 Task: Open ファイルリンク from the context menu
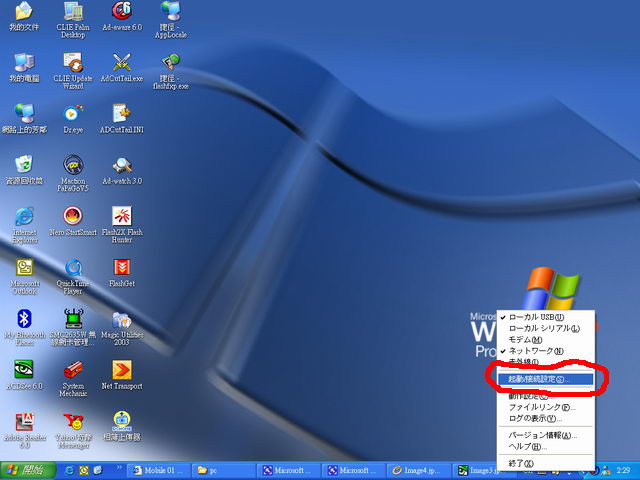point(545,407)
